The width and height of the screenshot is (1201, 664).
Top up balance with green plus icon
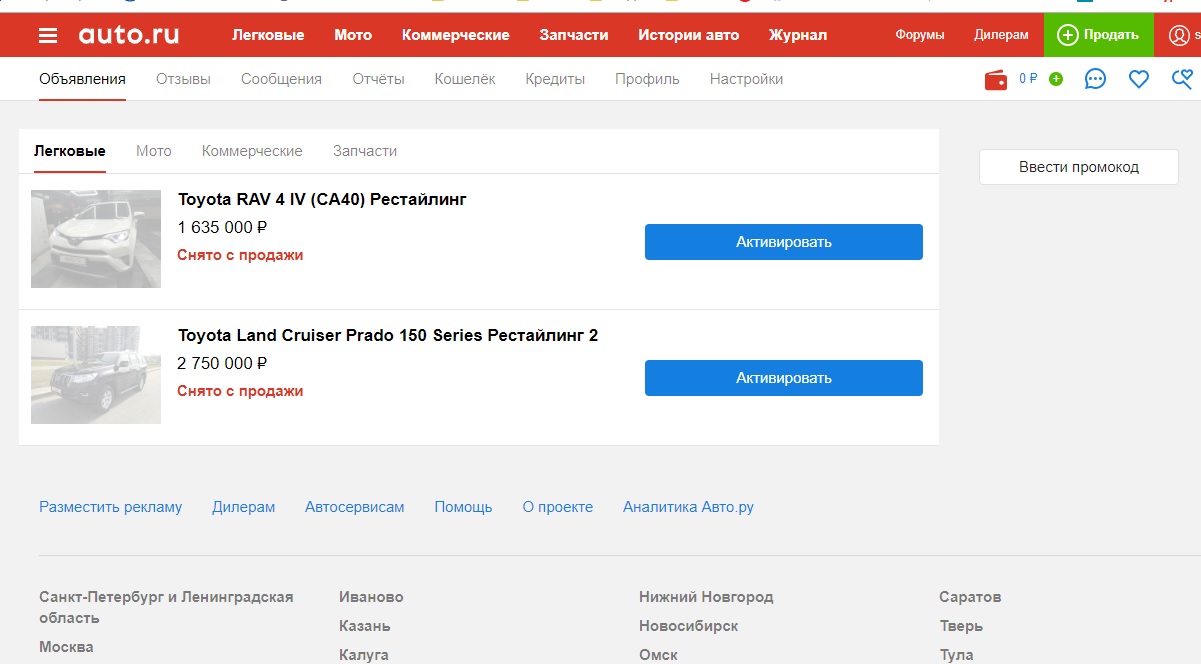tap(1056, 79)
